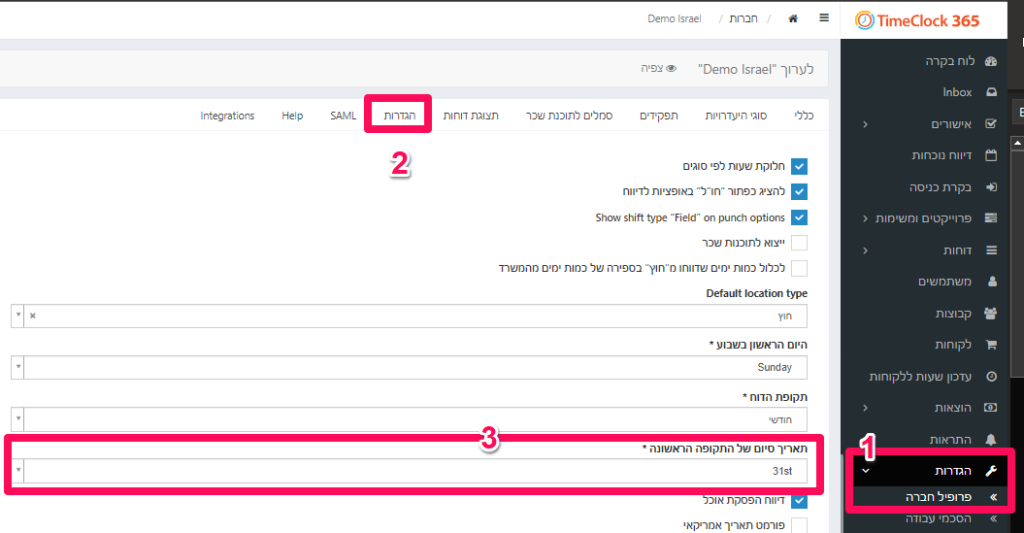Open the היום הראשון בשבוע Sunday dropdown

click(x=409, y=367)
